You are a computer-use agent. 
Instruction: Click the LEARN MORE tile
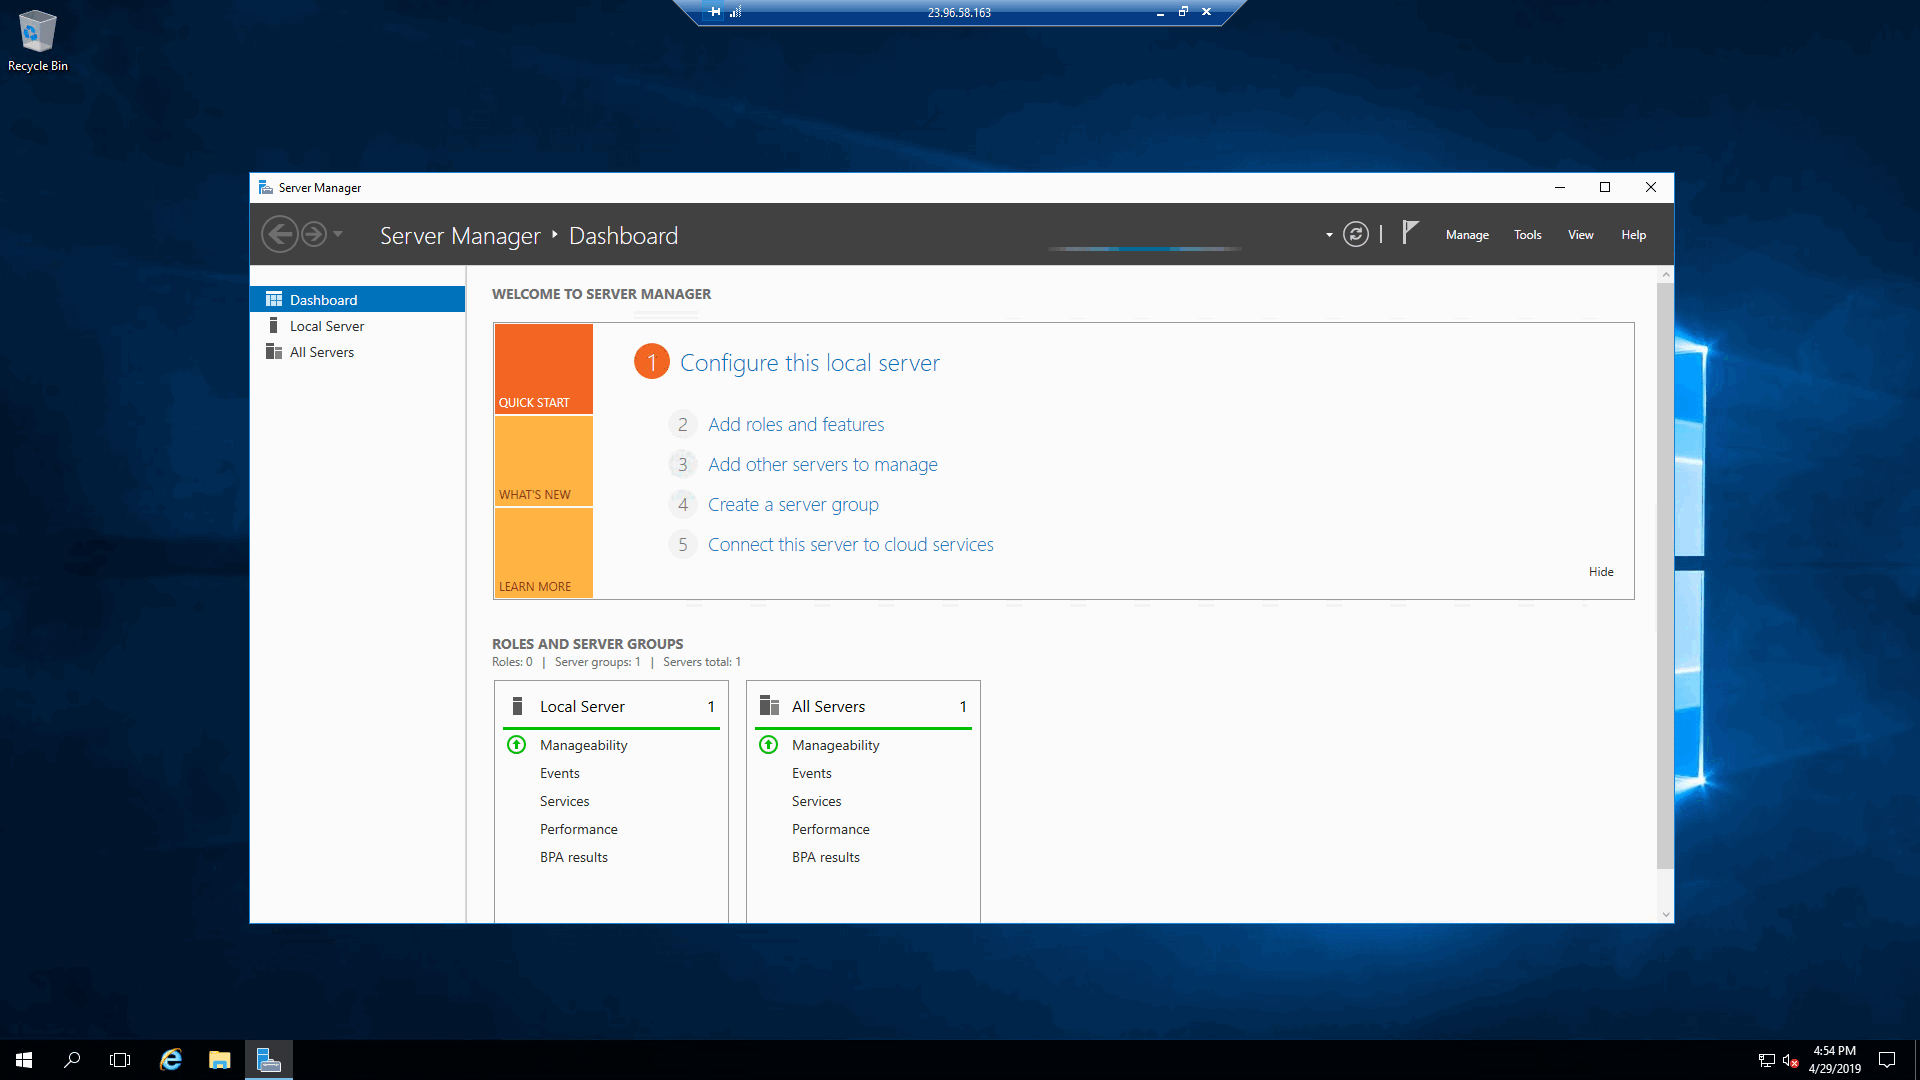click(544, 553)
